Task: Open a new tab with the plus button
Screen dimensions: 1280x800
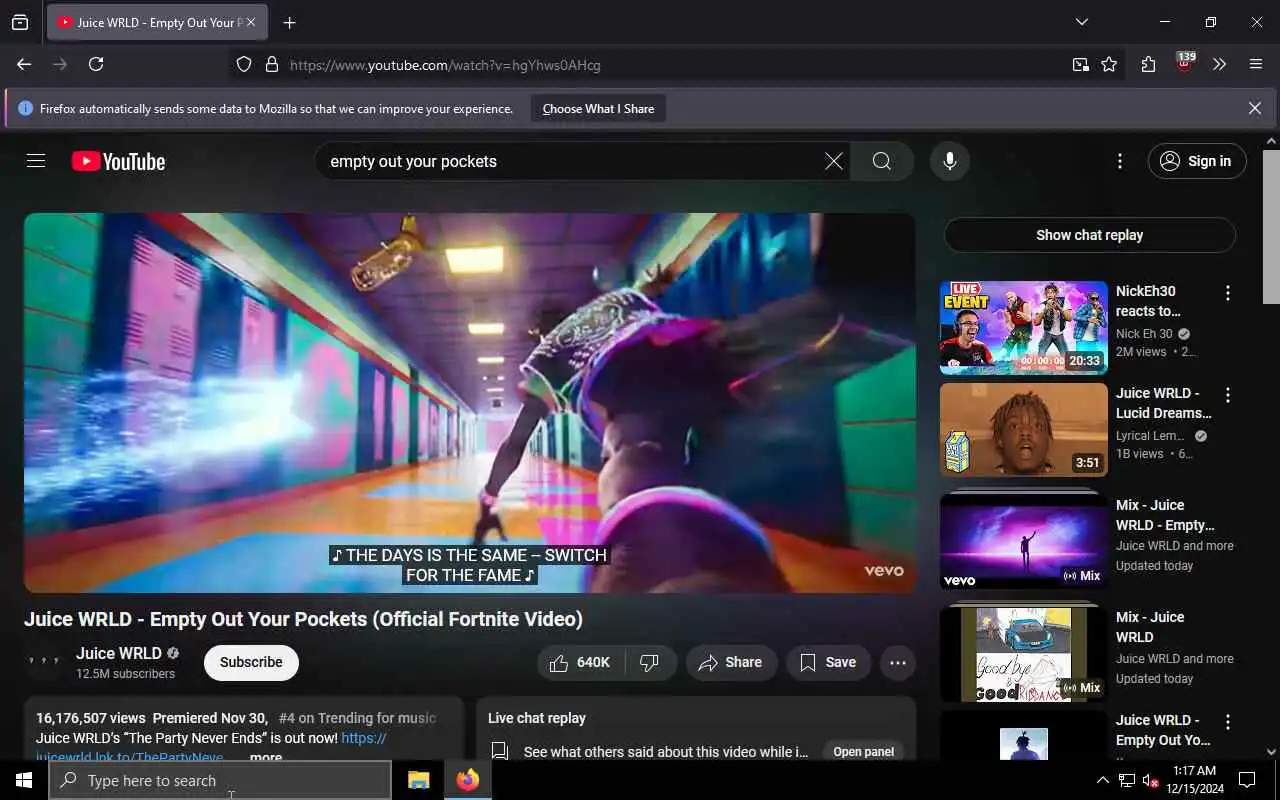Action: 290,22
